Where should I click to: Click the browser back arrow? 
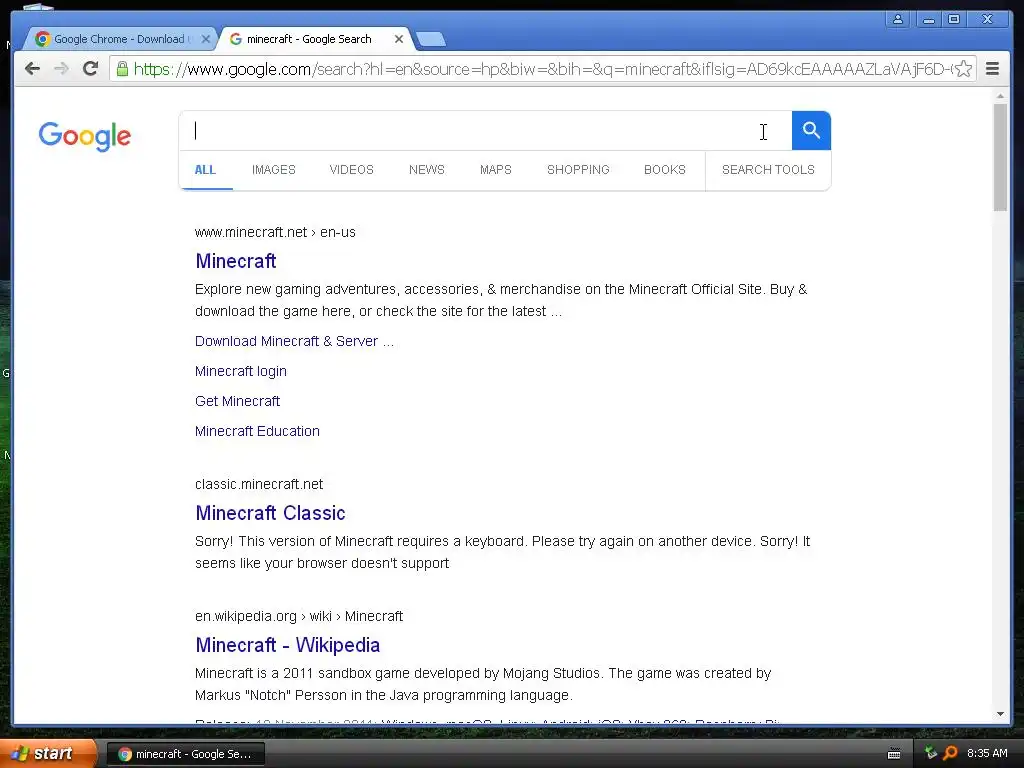coord(32,69)
